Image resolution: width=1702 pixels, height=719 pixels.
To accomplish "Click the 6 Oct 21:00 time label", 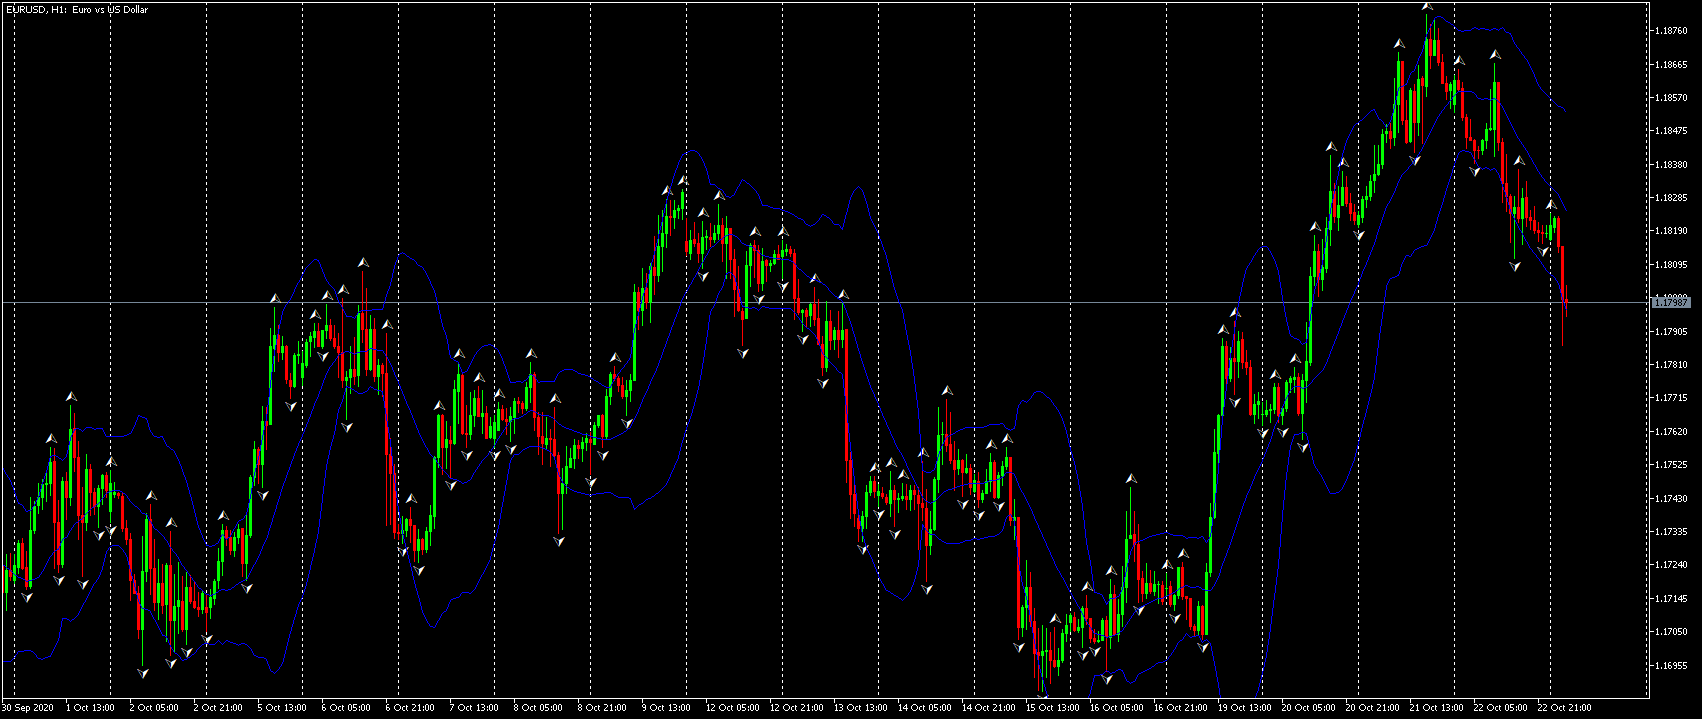I will 410,708.
